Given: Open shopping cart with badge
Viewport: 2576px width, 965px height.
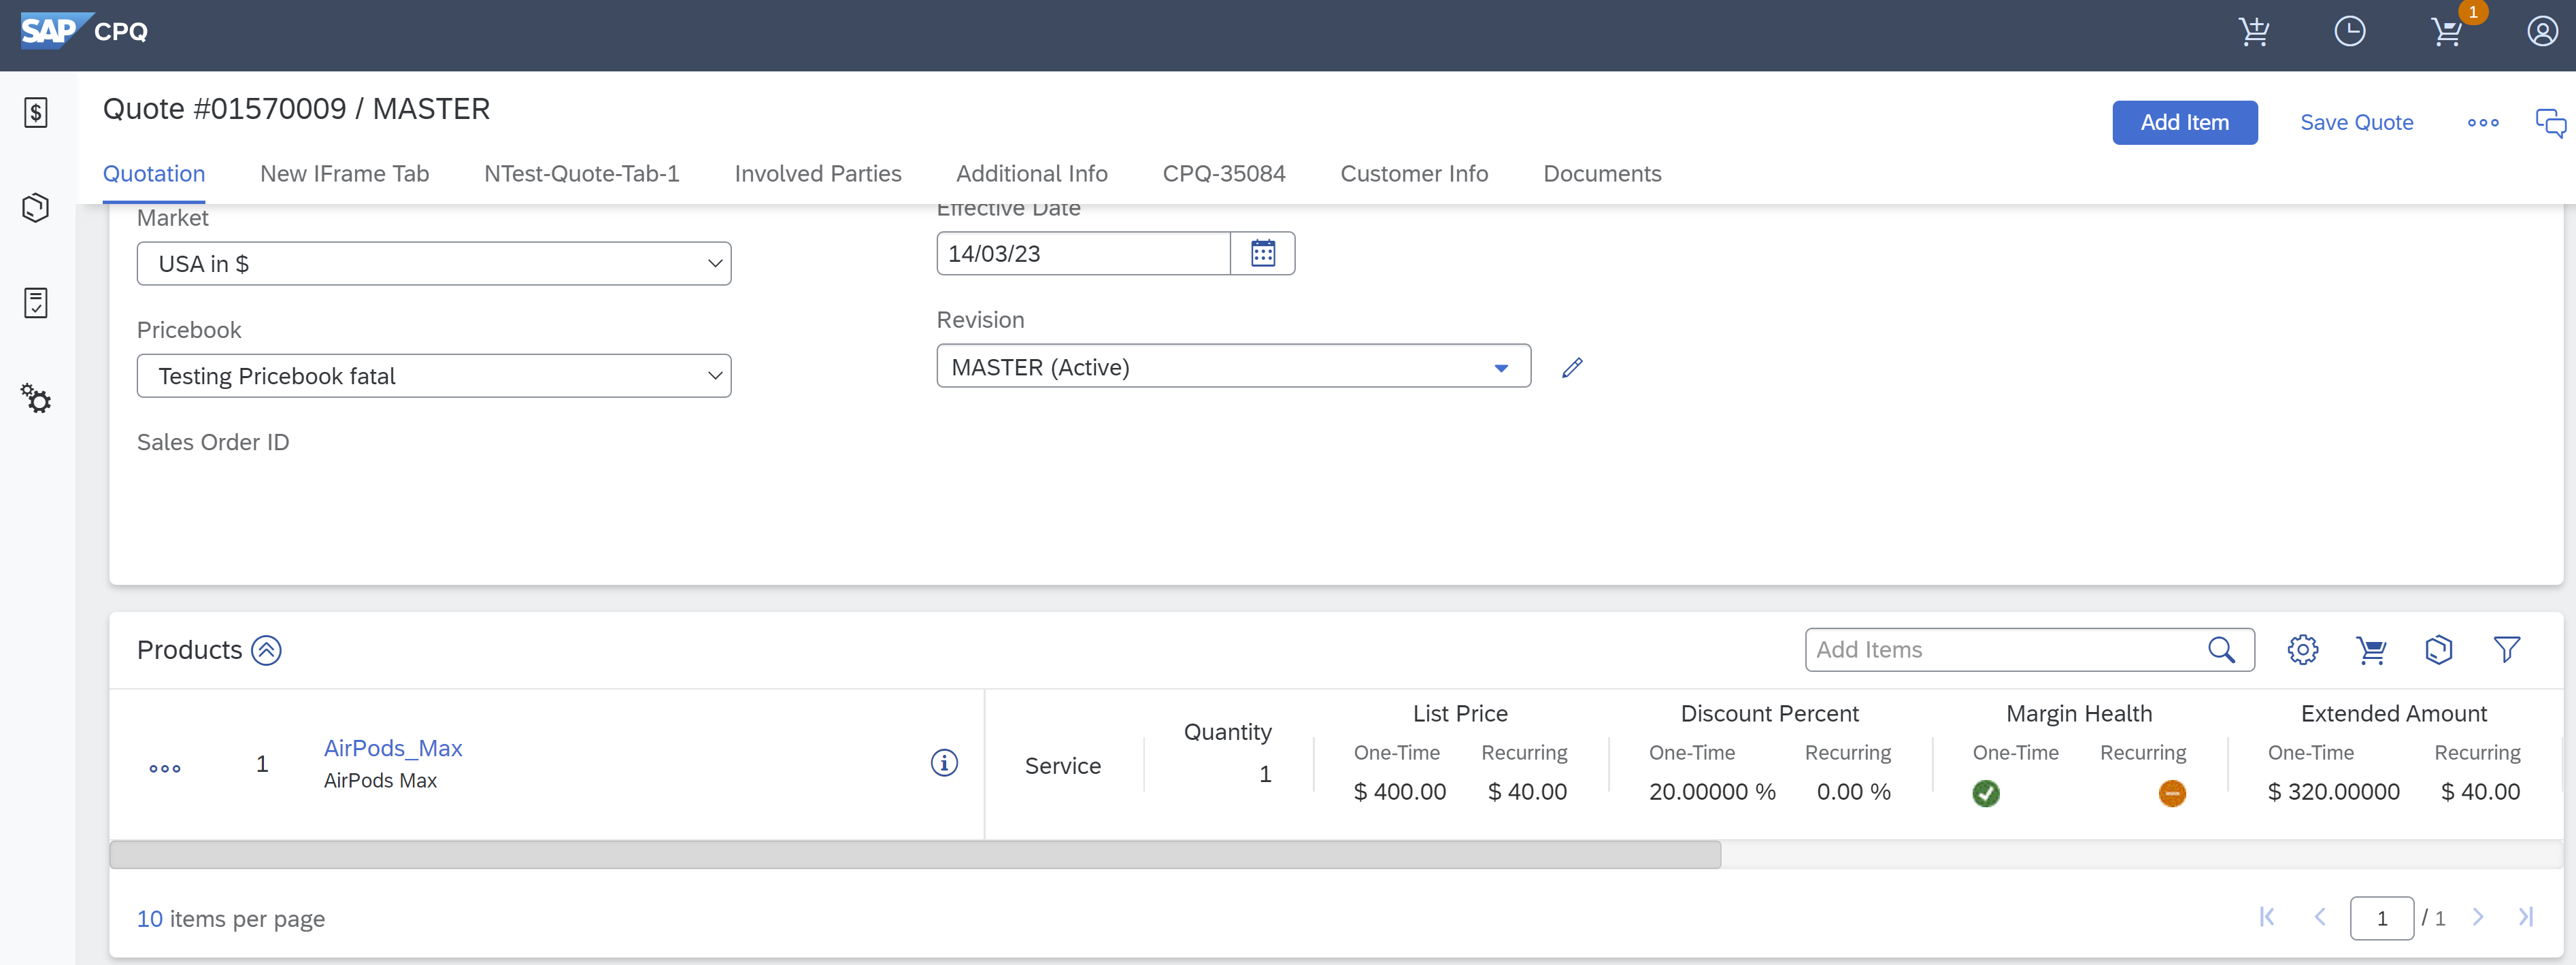Looking at the screenshot, I should (2447, 32).
